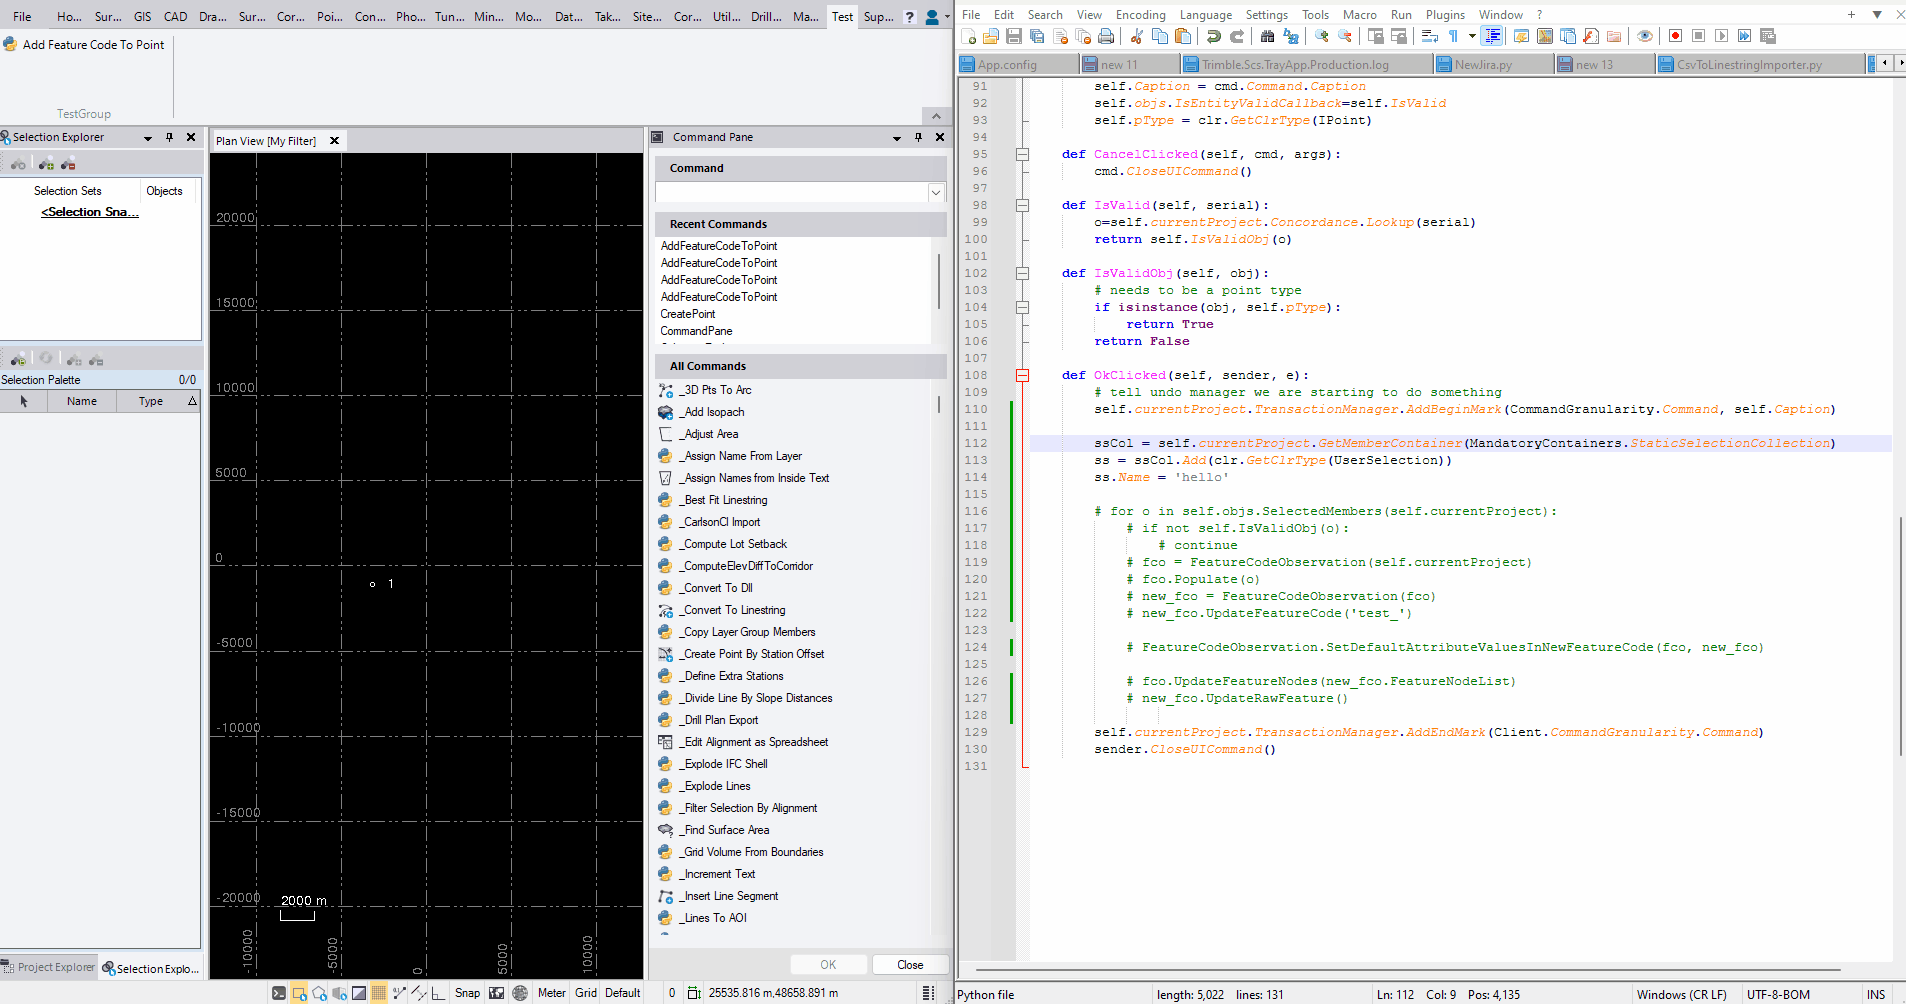
Task: Expand the Command input combo box dropdown
Action: (936, 192)
